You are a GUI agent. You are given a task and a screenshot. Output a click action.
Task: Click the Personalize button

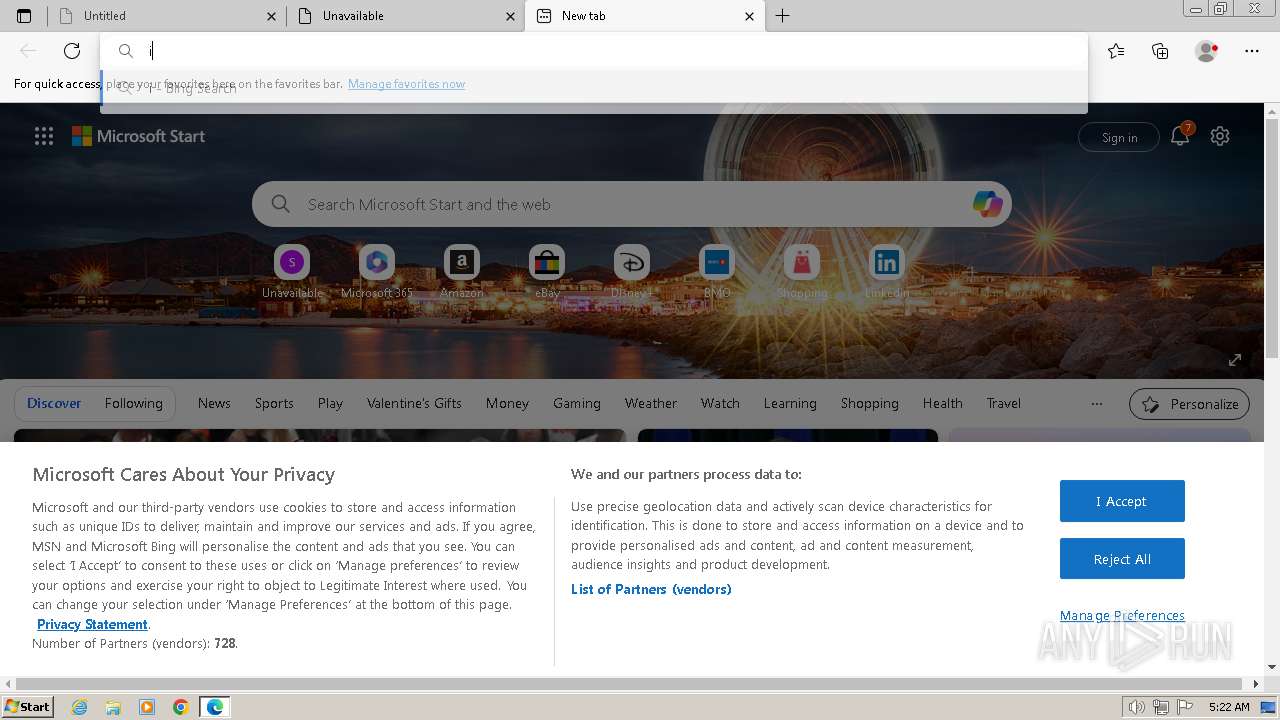(1189, 404)
